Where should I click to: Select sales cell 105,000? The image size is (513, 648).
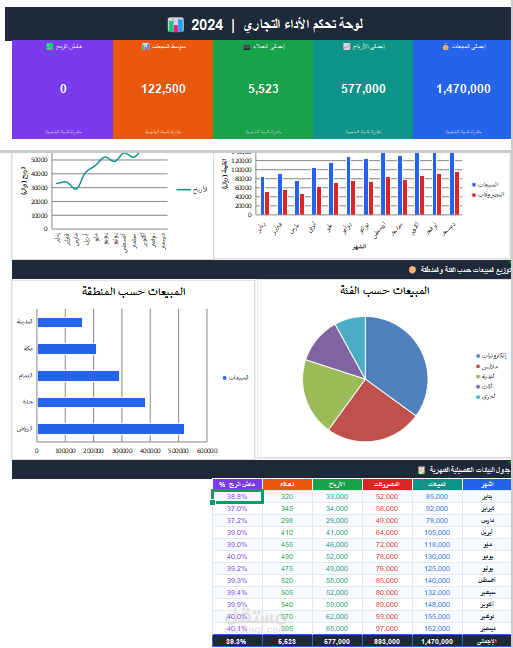437,533
